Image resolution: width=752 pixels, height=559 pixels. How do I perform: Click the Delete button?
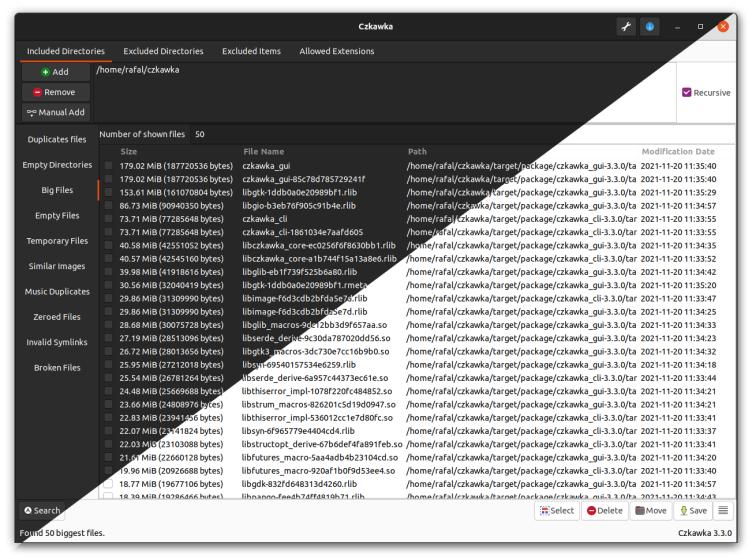(x=605, y=510)
